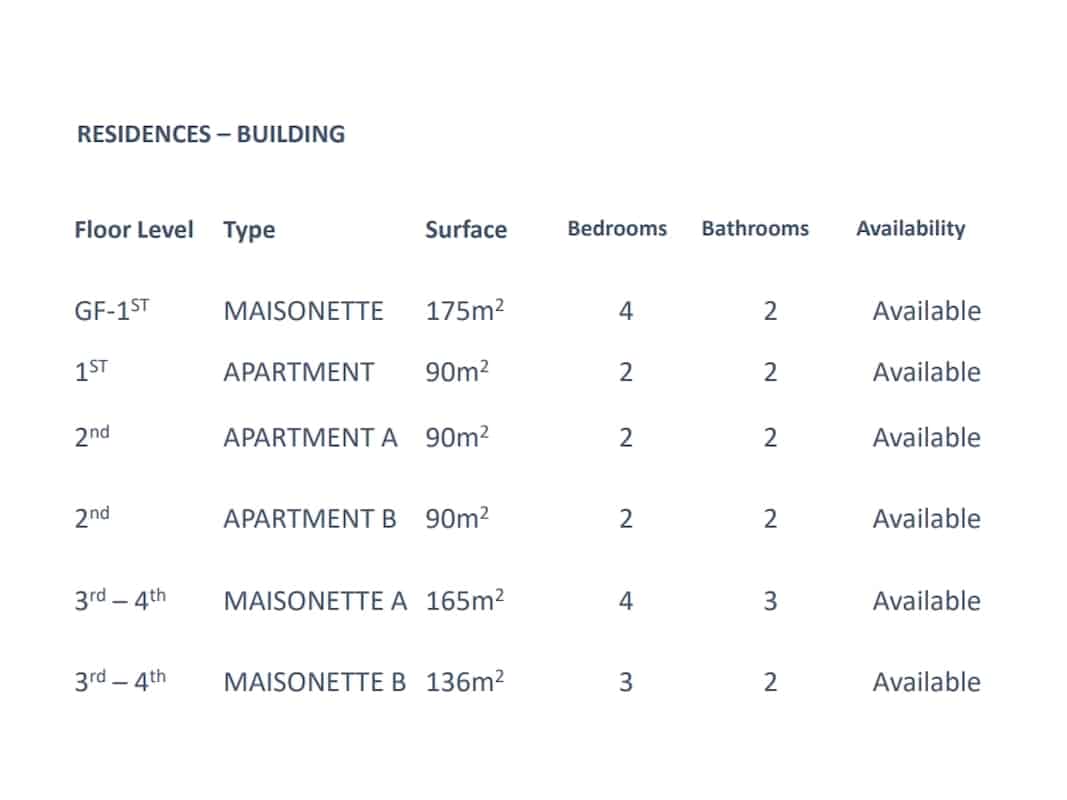Select the GF-1ST floor level cell

click(112, 310)
